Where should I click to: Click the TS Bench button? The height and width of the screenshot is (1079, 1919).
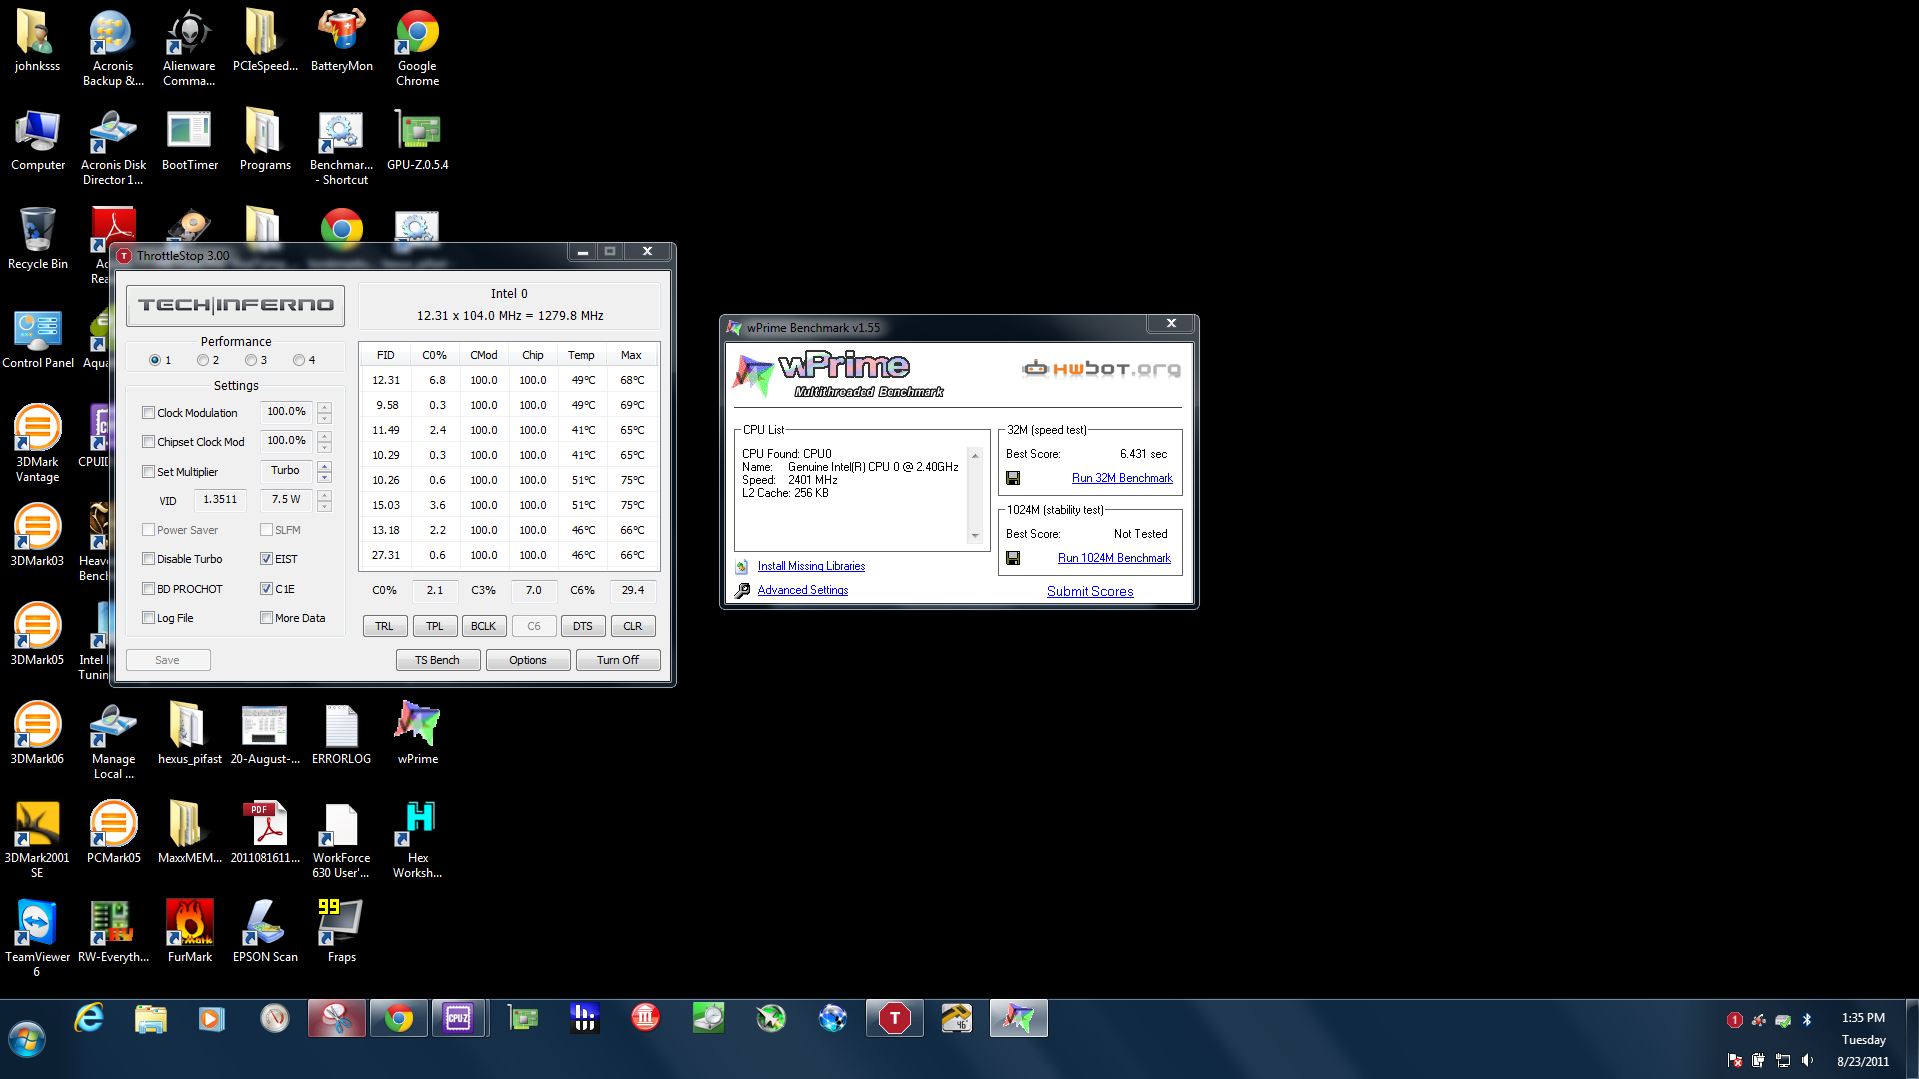coord(437,660)
